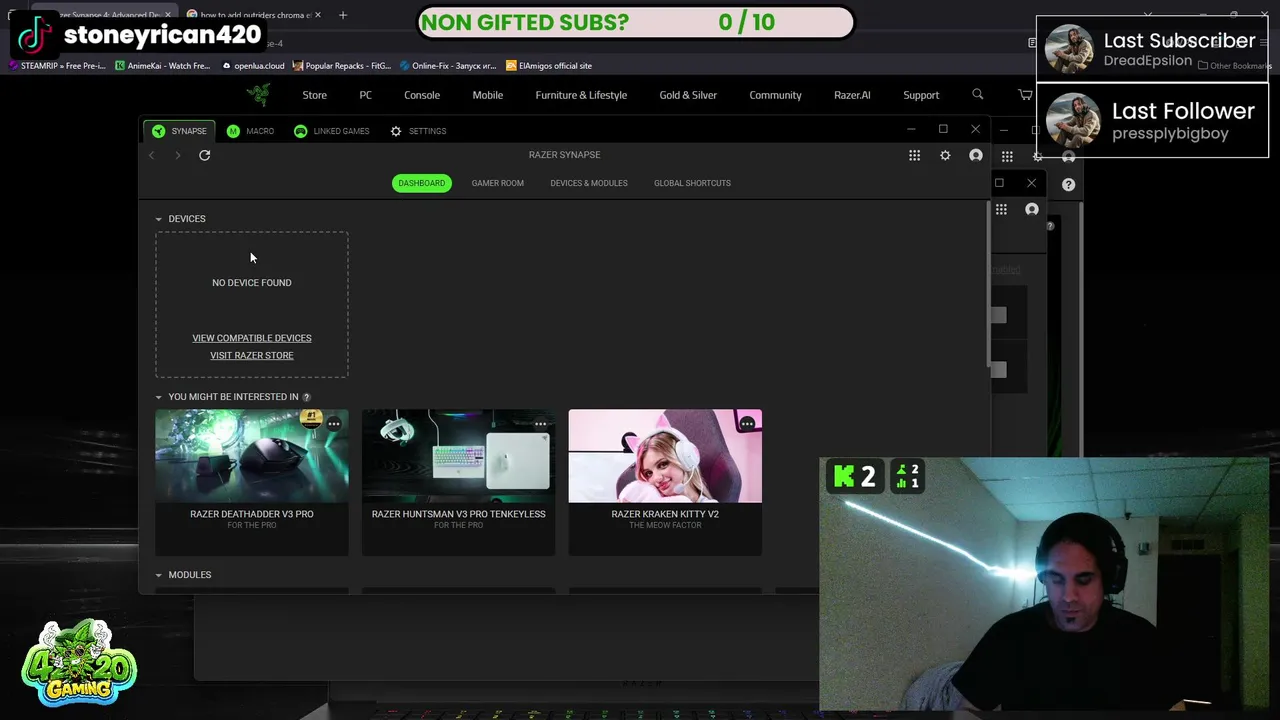1280x720 pixels.
Task: Open Popular Repacks FitGirl bookmark
Action: coord(342,66)
